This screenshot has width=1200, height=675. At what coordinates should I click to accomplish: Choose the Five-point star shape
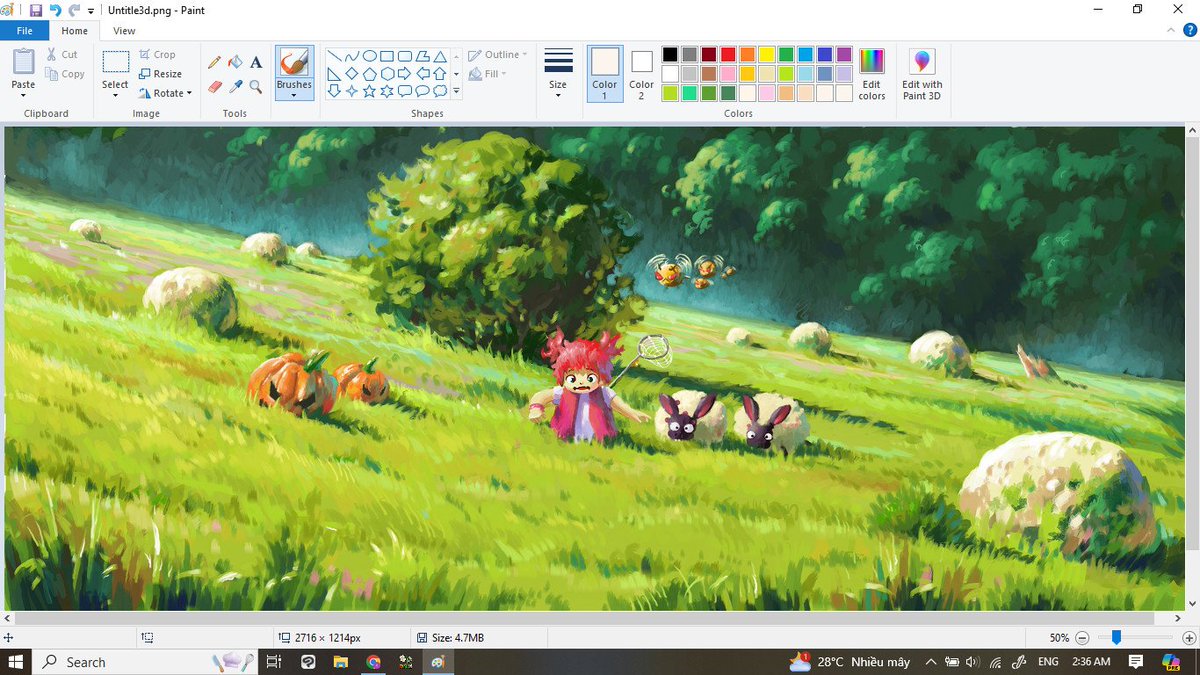369,90
